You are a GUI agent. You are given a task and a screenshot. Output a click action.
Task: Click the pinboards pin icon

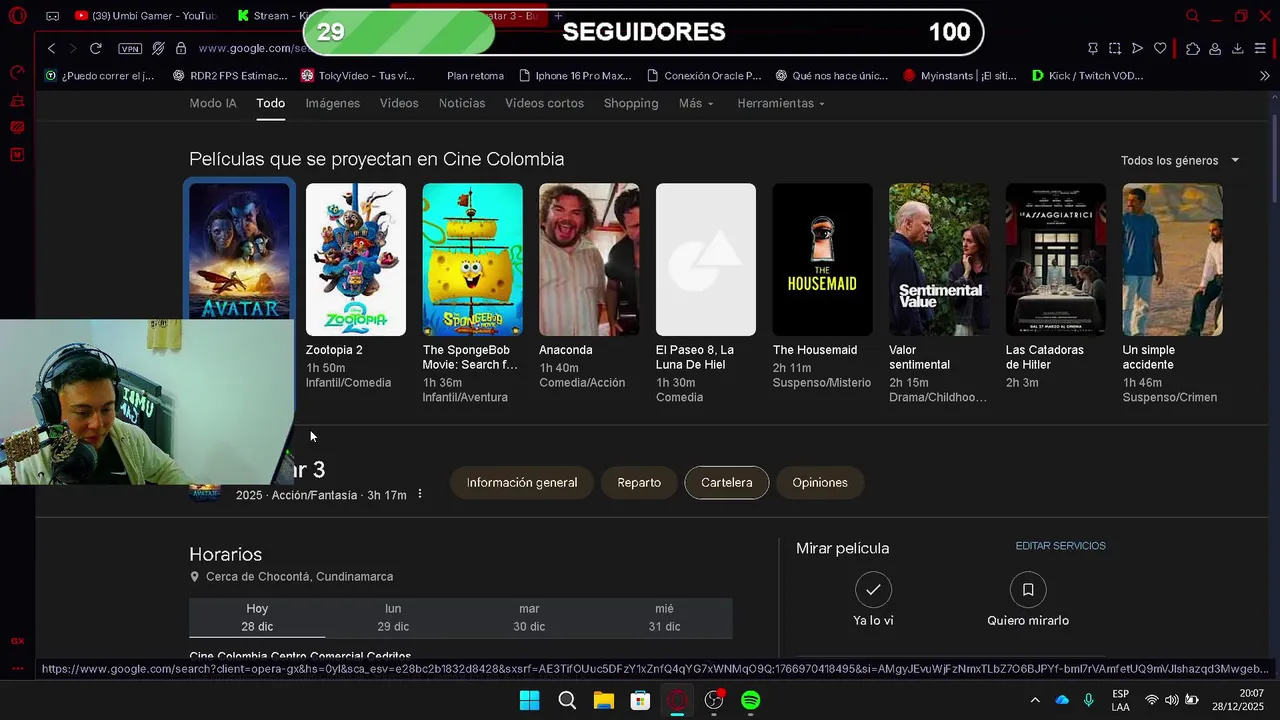pyautogui.click(x=1092, y=48)
